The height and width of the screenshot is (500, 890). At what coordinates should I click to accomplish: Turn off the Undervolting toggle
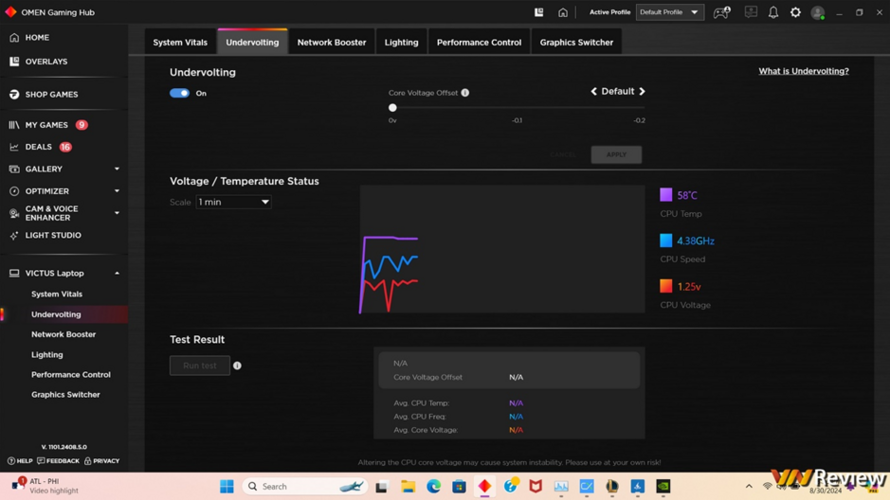click(x=179, y=93)
